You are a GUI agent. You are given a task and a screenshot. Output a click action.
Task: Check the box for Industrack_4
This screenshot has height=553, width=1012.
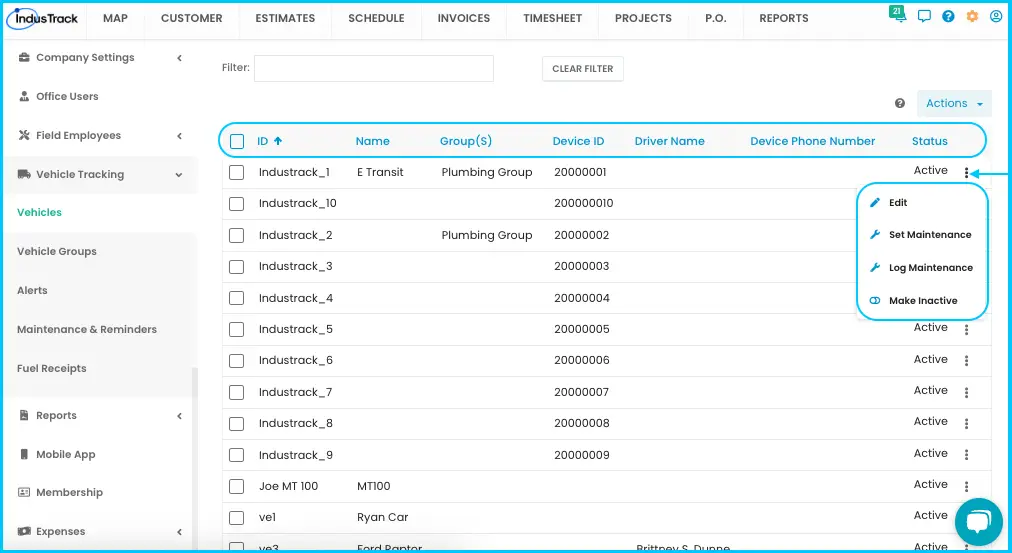point(236,298)
